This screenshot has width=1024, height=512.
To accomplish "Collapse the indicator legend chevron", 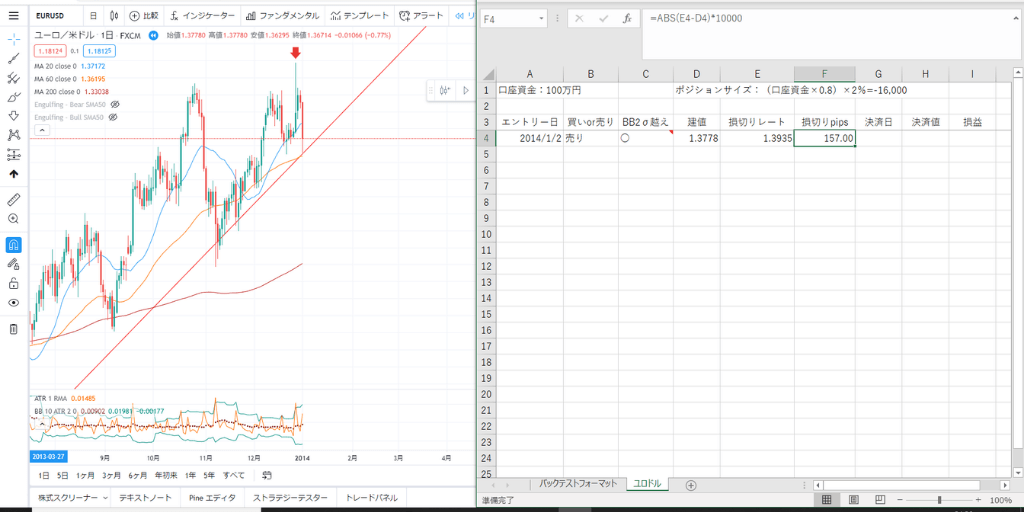I will tap(40, 130).
